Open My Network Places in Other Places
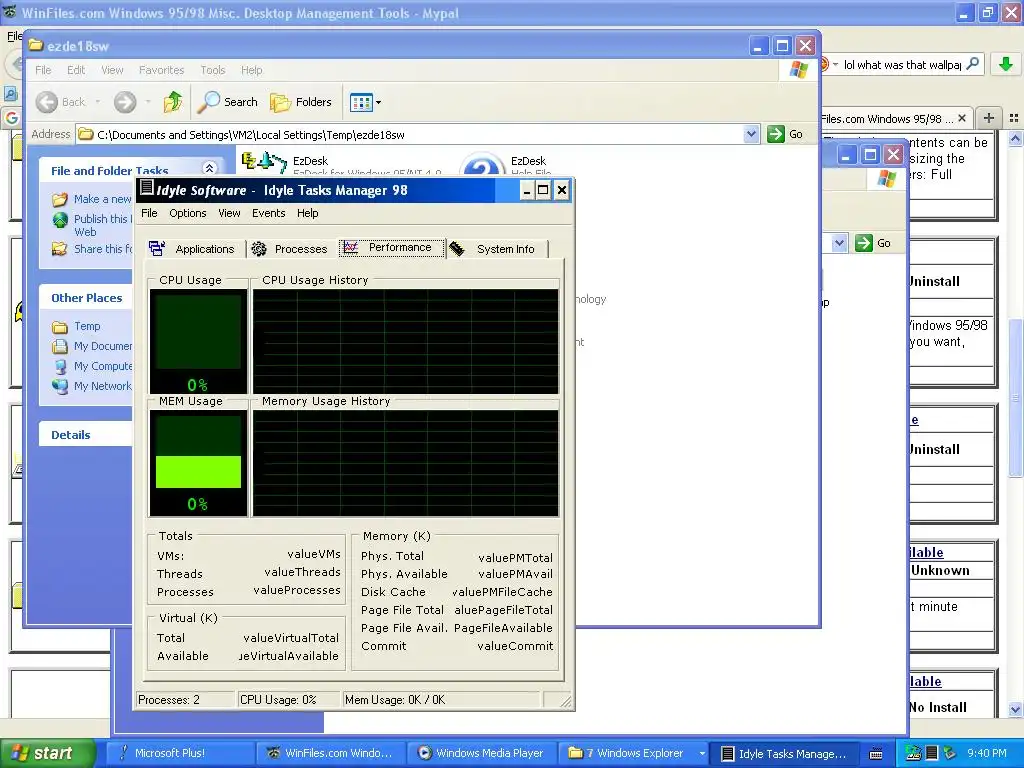Screen dimensions: 1024x768 [93, 386]
